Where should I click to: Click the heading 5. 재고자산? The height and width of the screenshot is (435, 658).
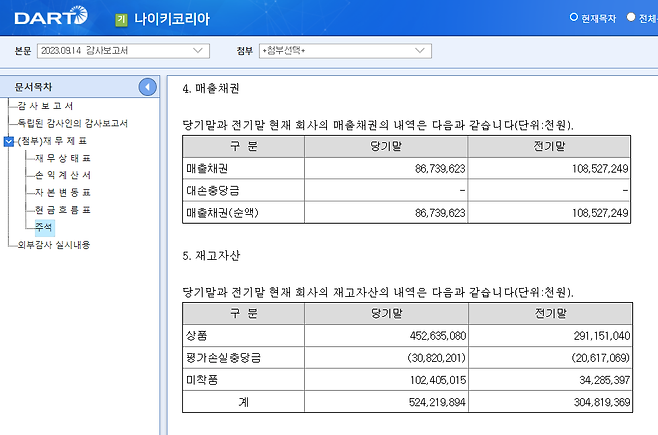coord(211,256)
